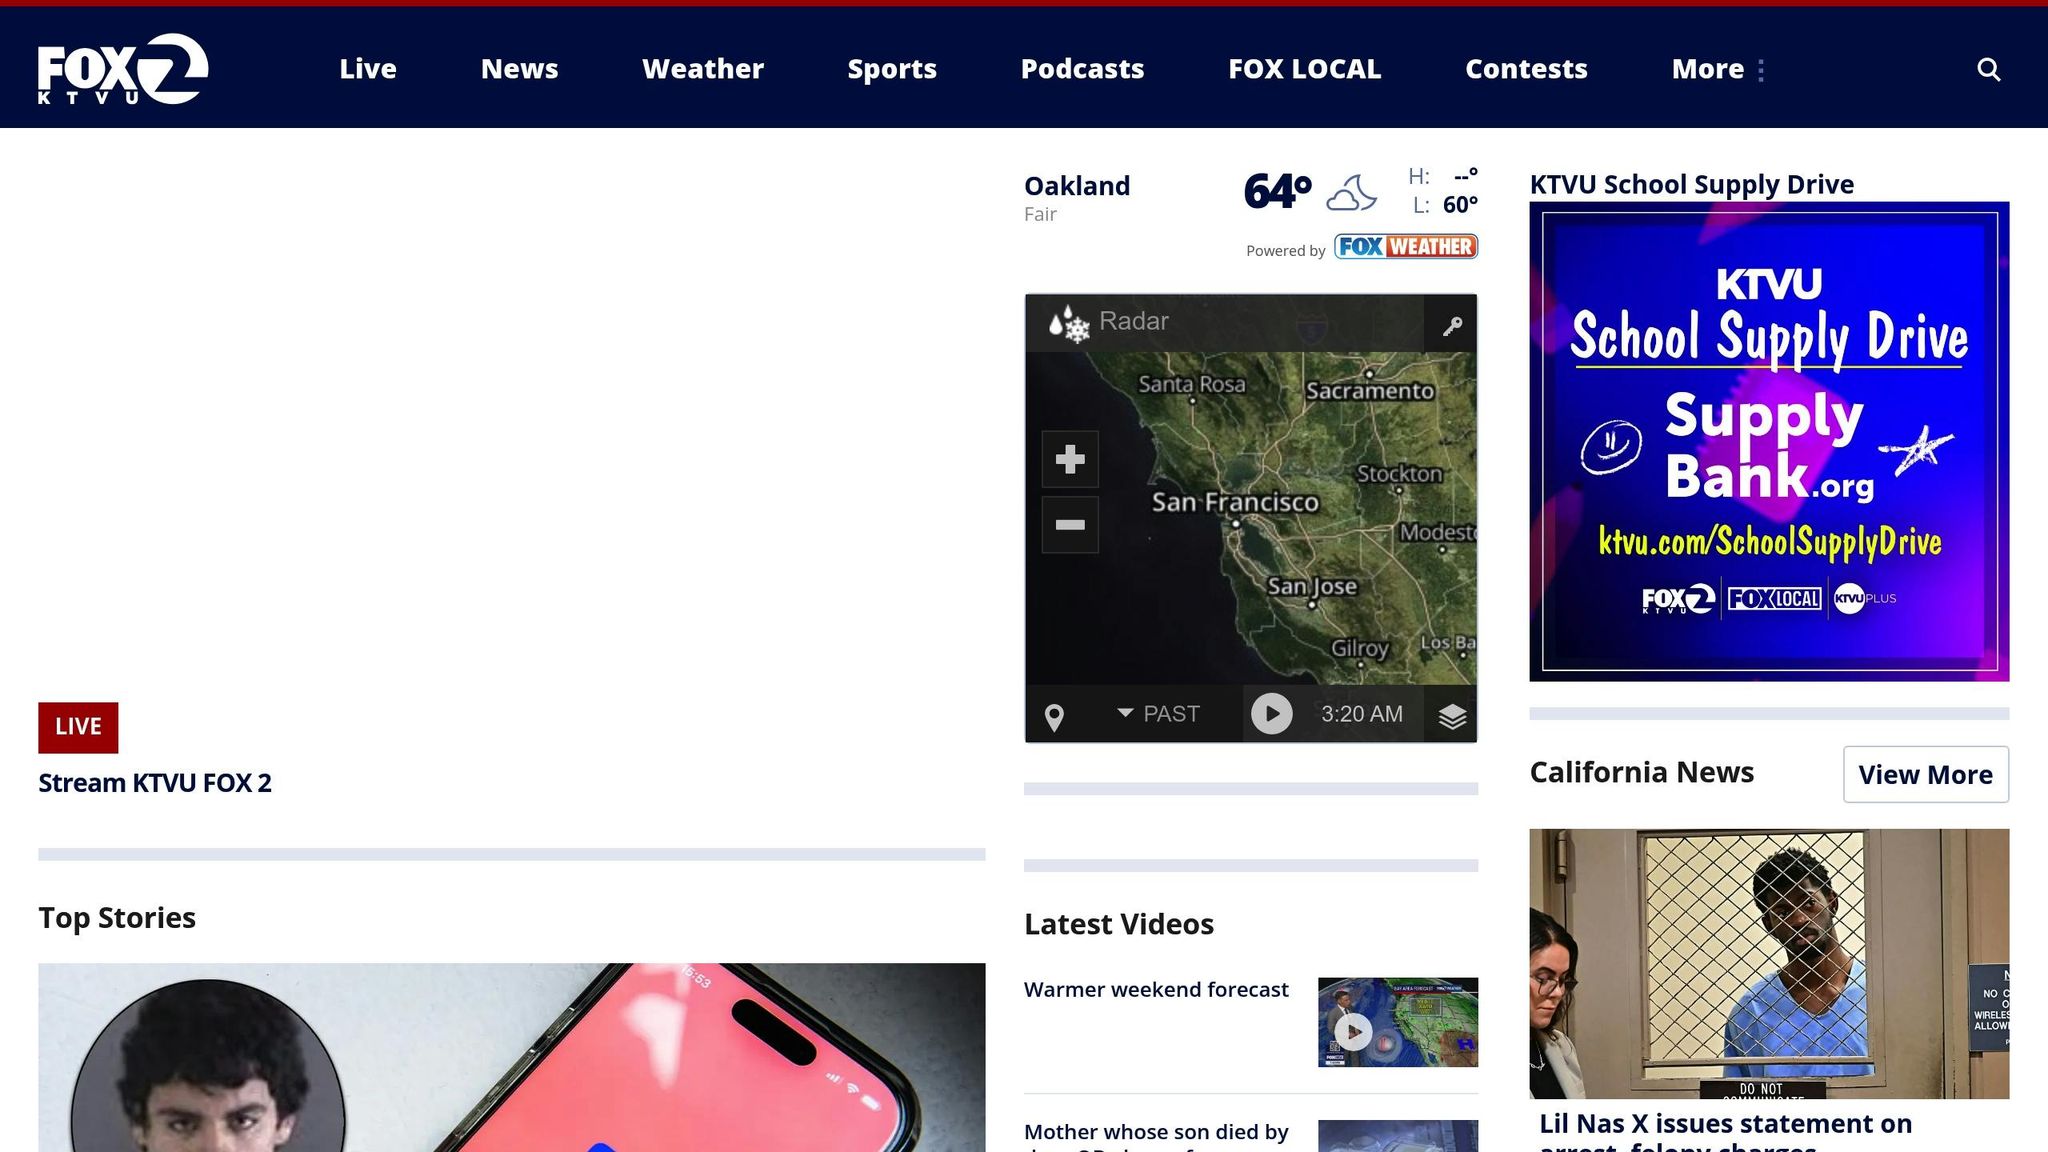The height and width of the screenshot is (1152, 2048).
Task: Click the LIVE badge
Action: coord(78,727)
